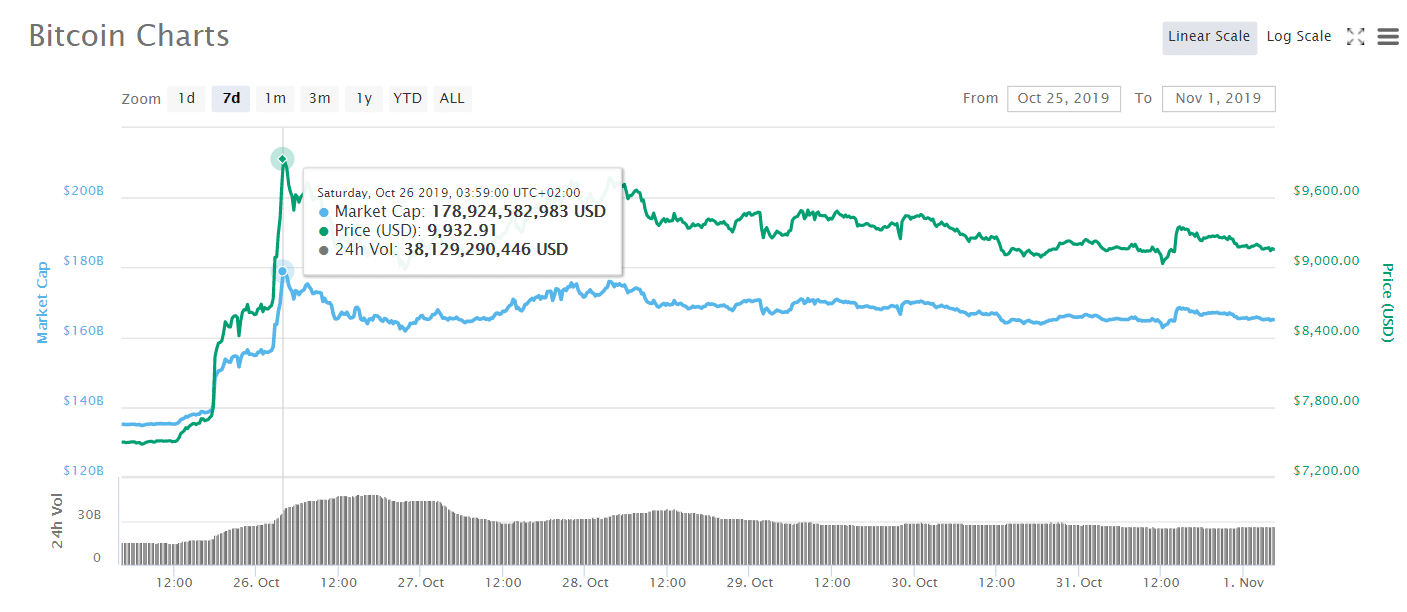Click the Price (USD) axis label
Viewport: 1407px width, 612px height.
pyautogui.click(x=1387, y=302)
